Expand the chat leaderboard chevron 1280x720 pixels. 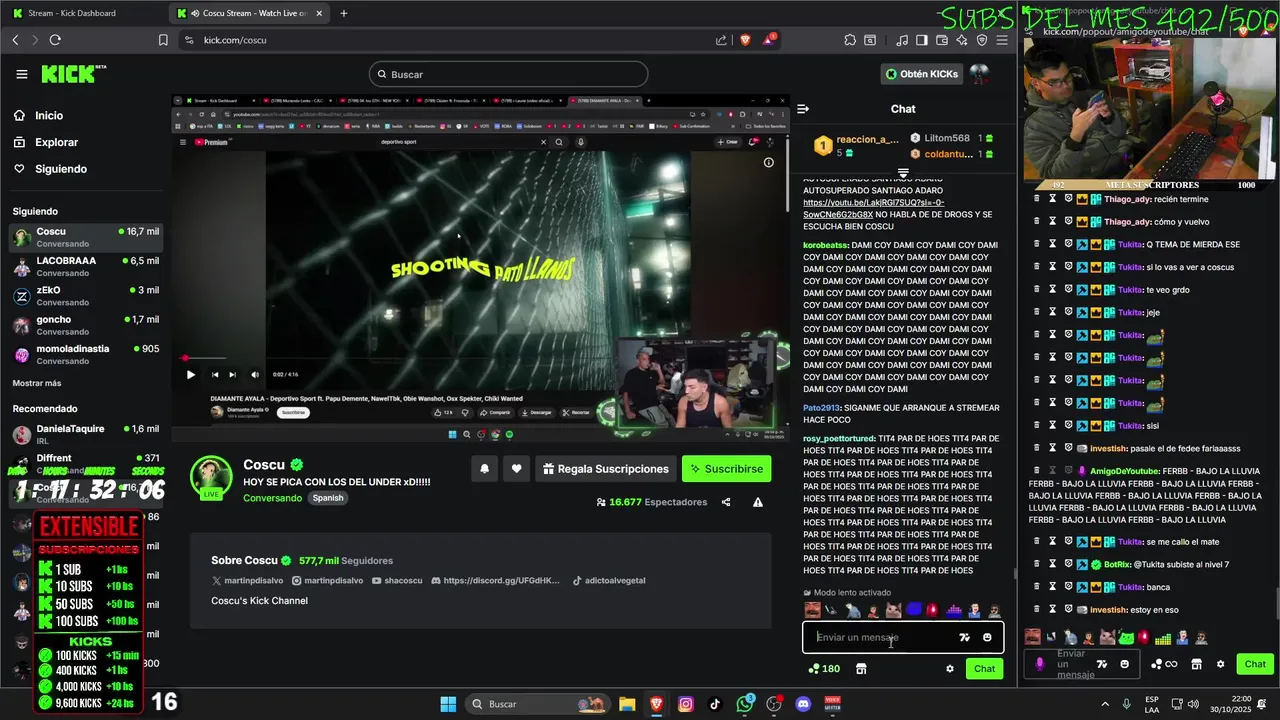pos(903,173)
